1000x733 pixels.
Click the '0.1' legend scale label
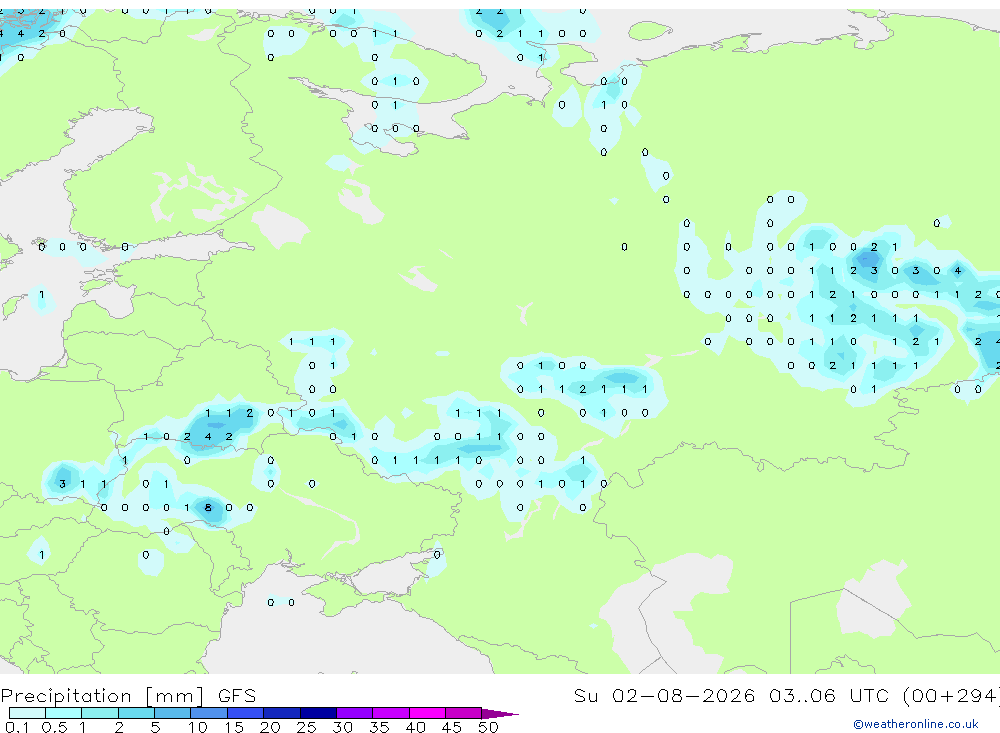click(x=16, y=727)
